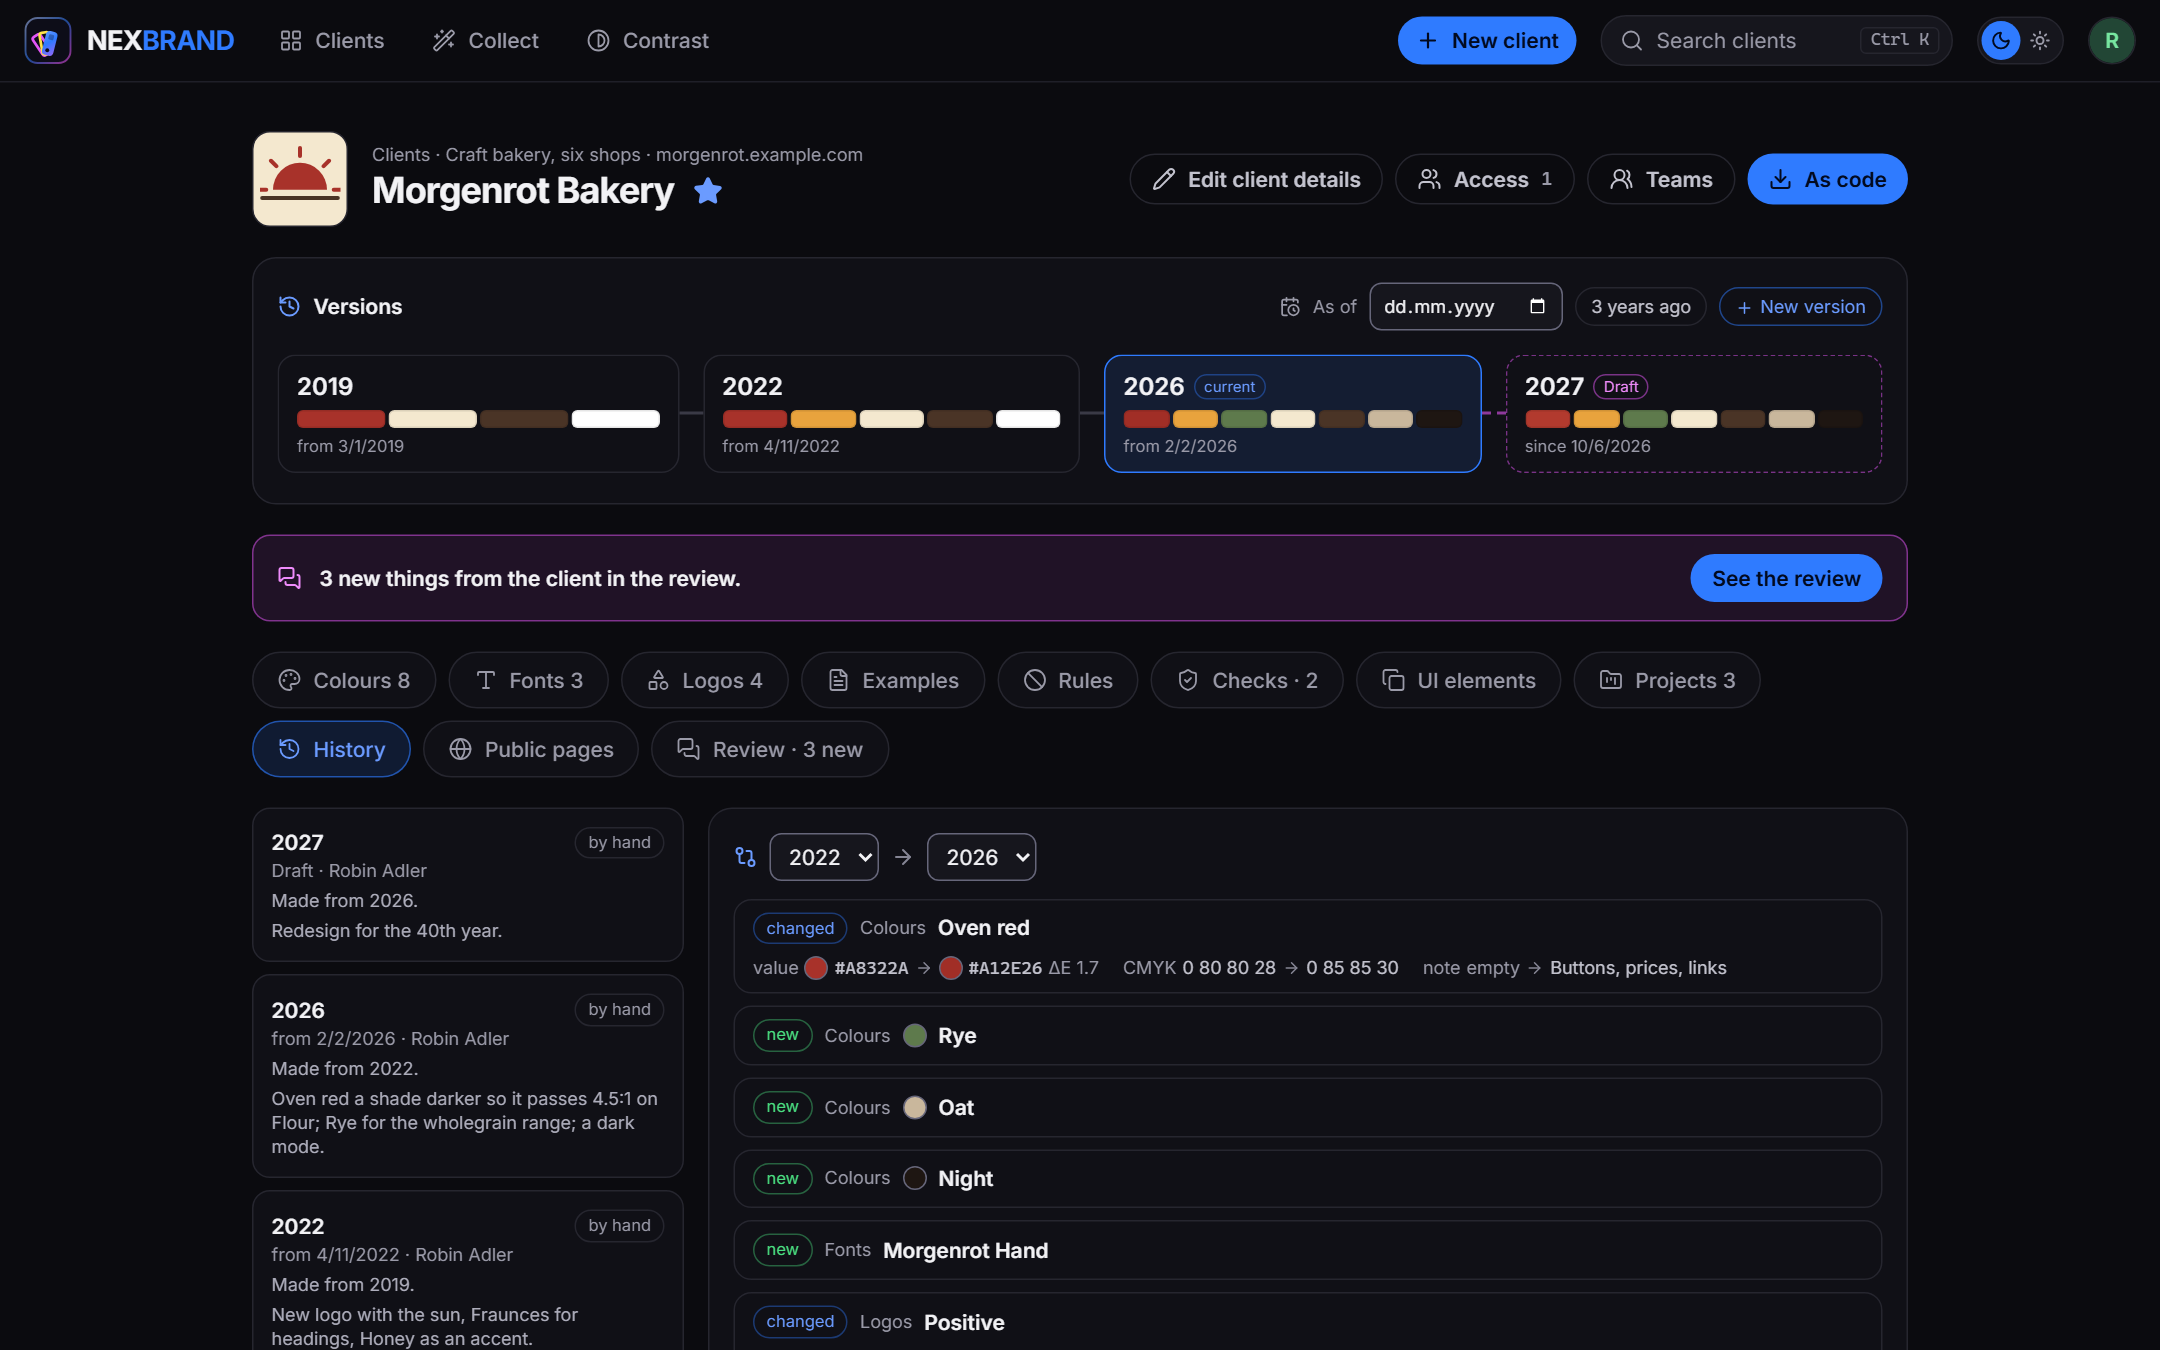Screen dimensions: 2160x1350
Task: Select the Checks · 2 tab
Action: pyautogui.click(x=1247, y=680)
